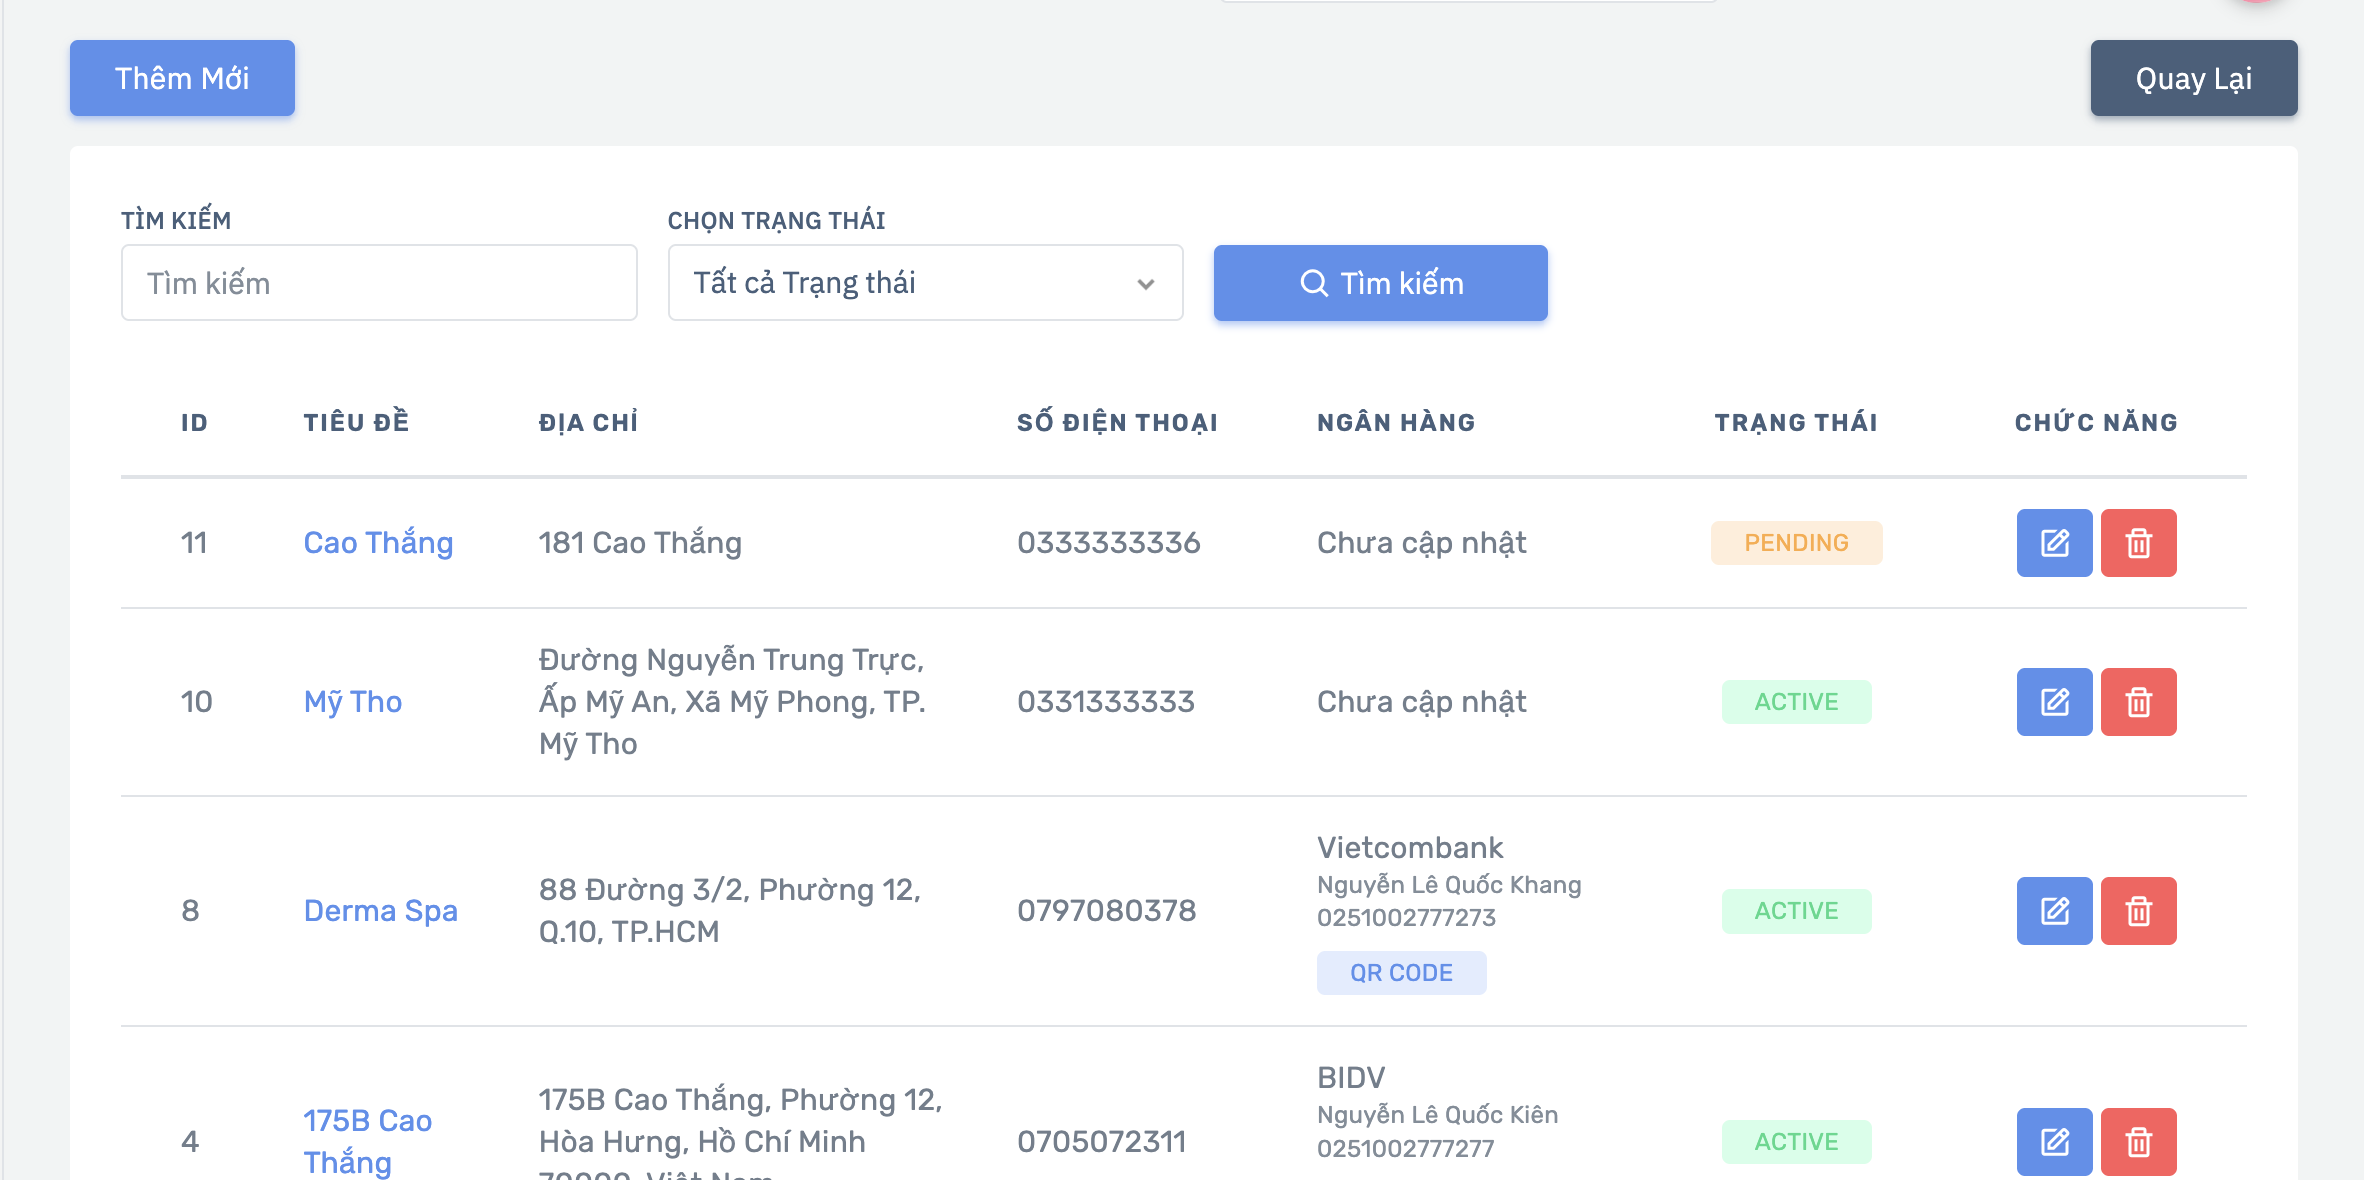
Task: Delete the Mỹ Tho branch entry
Action: [2138, 702]
